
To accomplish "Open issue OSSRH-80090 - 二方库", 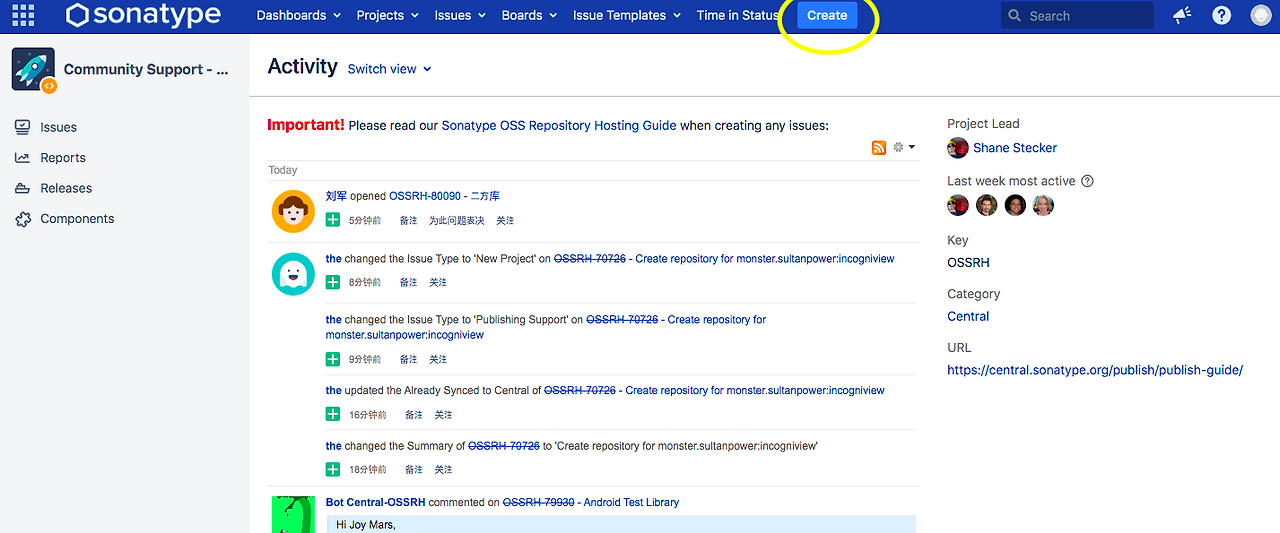I will (444, 196).
